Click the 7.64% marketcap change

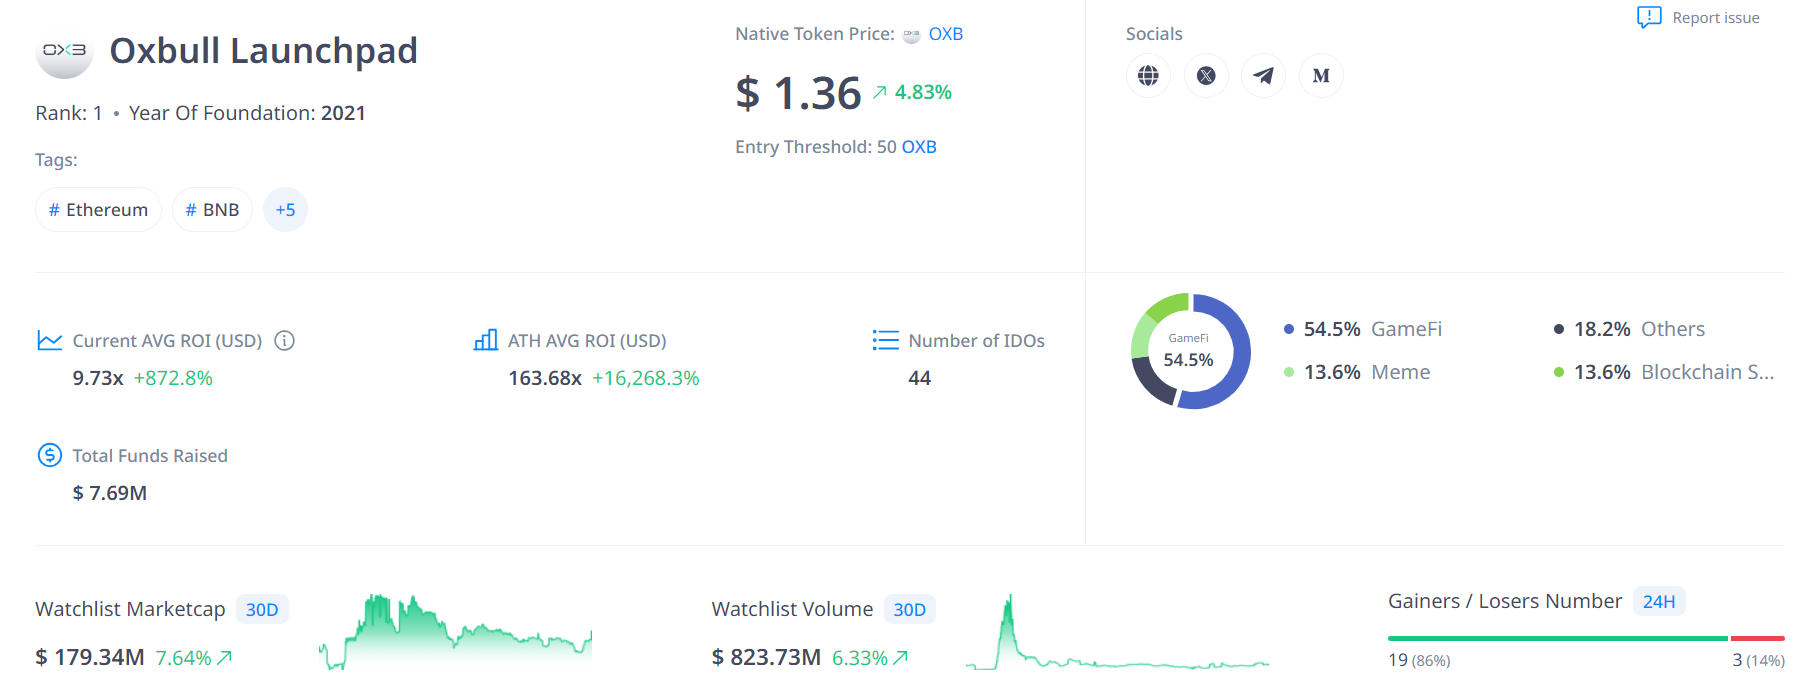[183, 658]
